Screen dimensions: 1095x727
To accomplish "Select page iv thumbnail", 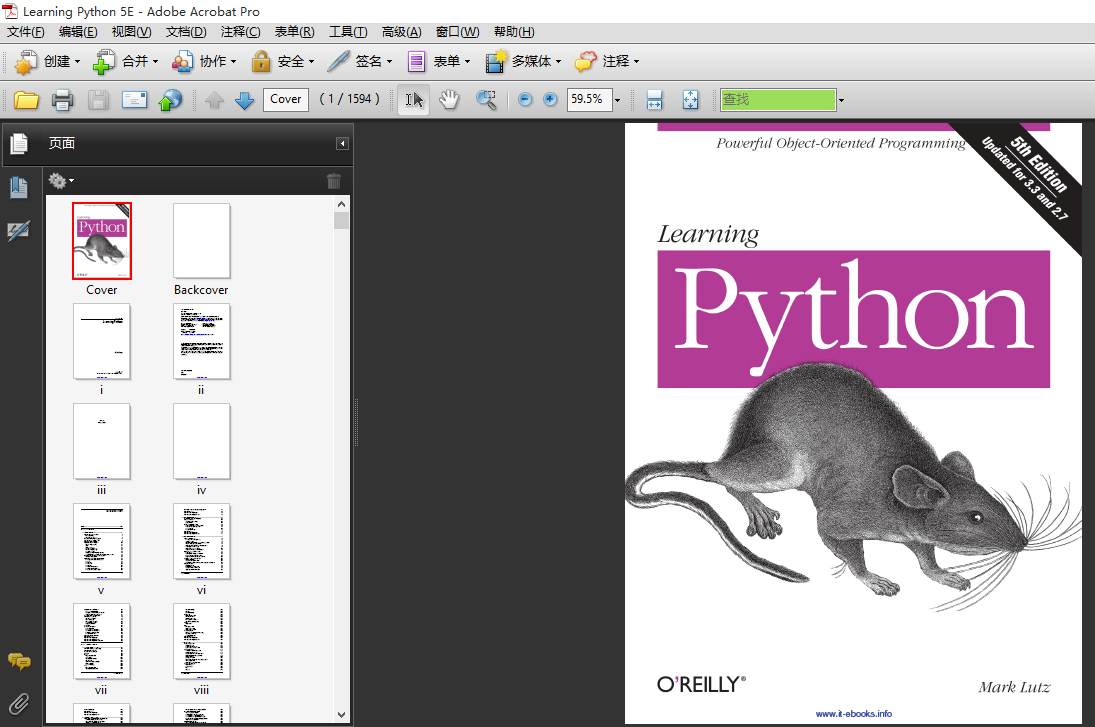I will coord(202,441).
